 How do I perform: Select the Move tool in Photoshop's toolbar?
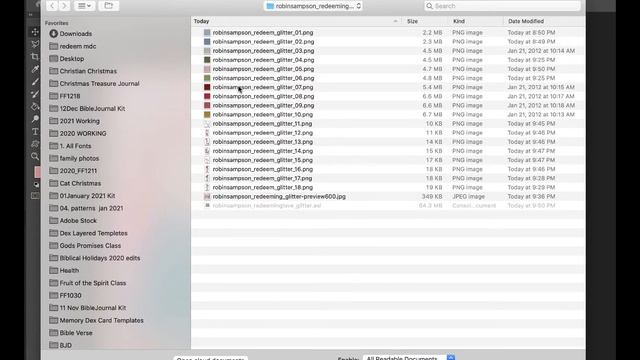[35, 32]
